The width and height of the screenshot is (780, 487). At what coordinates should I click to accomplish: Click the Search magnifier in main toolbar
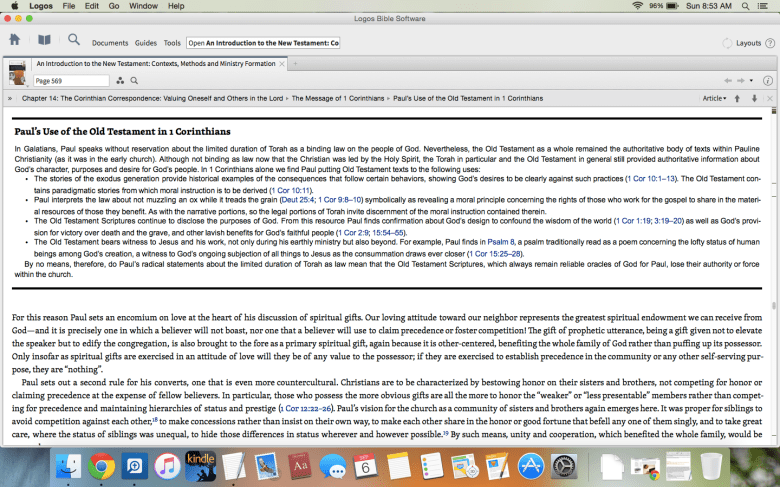tap(74, 41)
